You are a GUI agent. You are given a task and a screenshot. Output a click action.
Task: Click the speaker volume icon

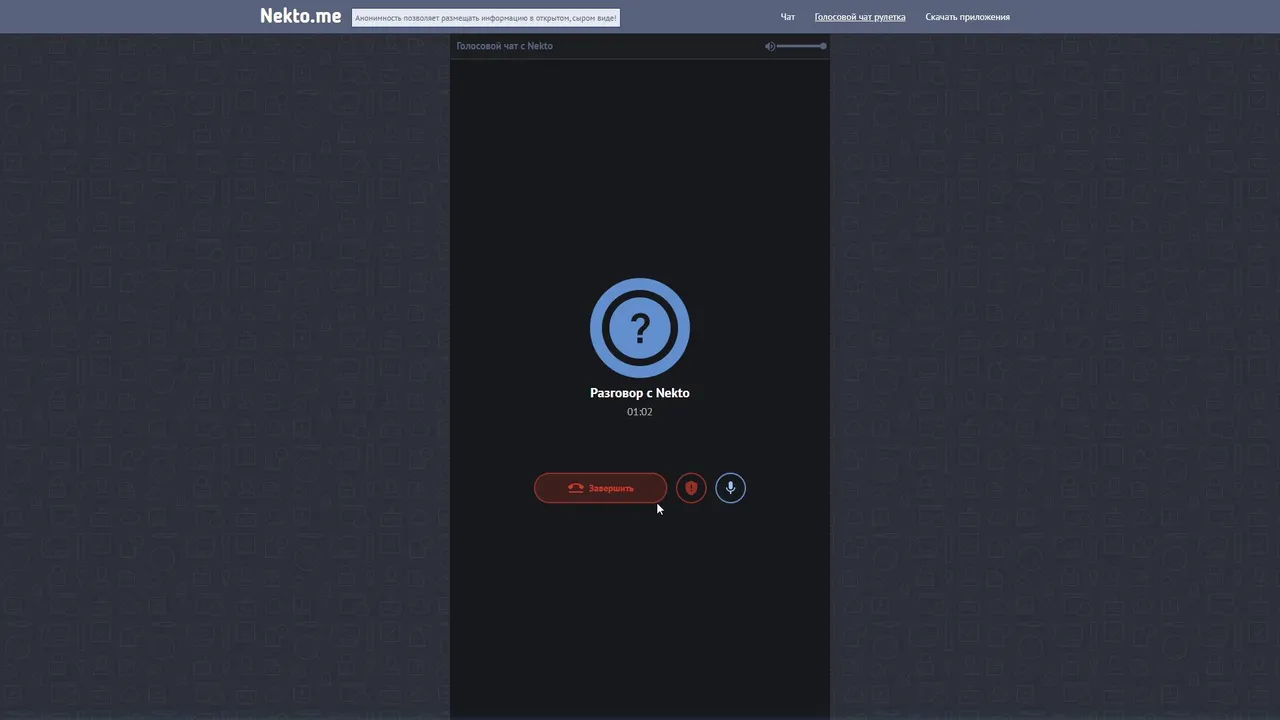[770, 46]
